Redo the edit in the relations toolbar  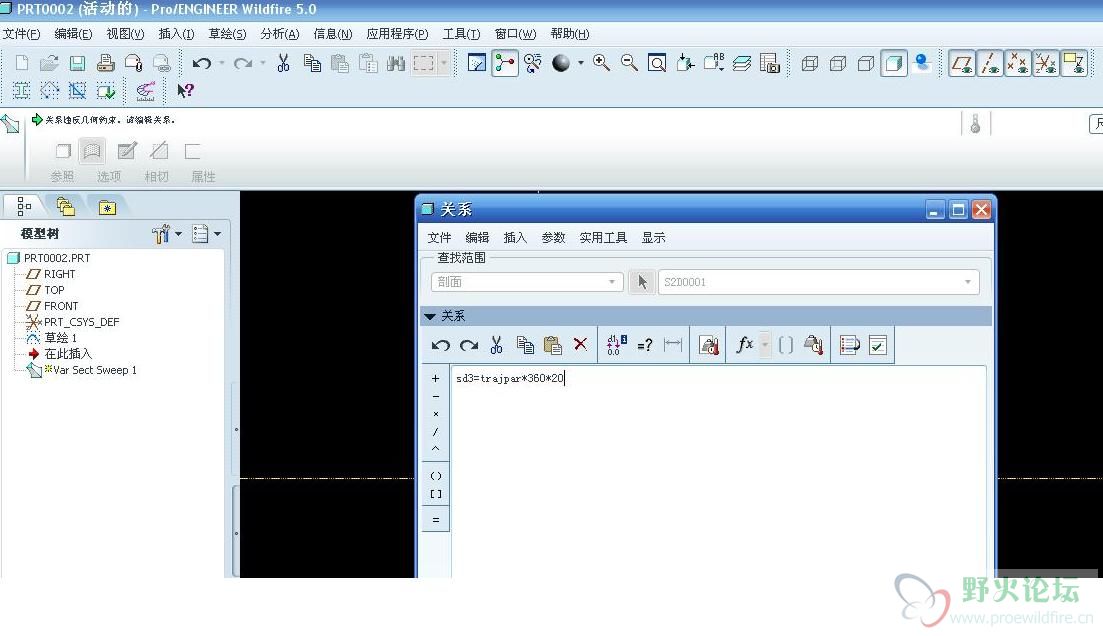pos(468,345)
